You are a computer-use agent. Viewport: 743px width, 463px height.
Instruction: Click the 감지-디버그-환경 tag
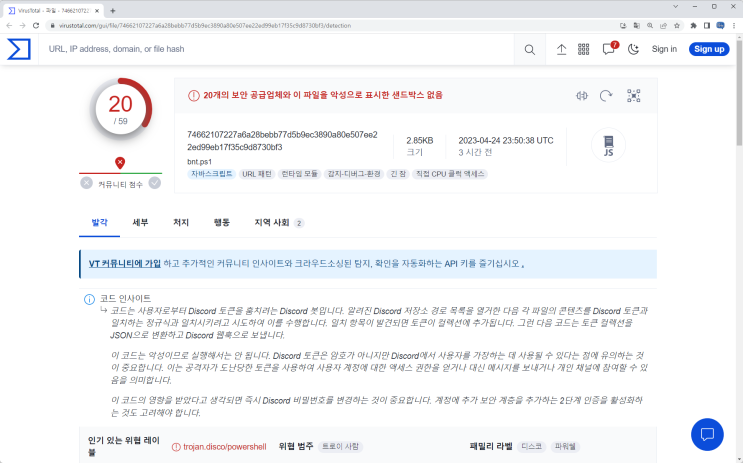pos(354,174)
